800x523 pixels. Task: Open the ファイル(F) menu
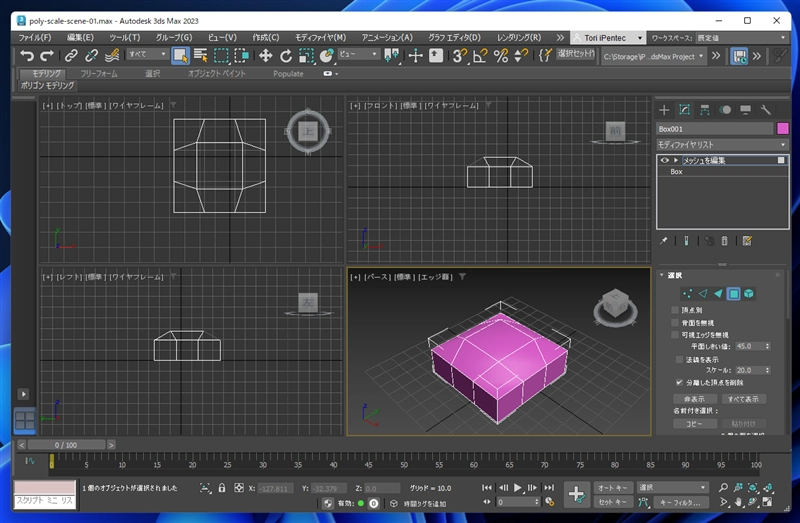click(x=35, y=38)
